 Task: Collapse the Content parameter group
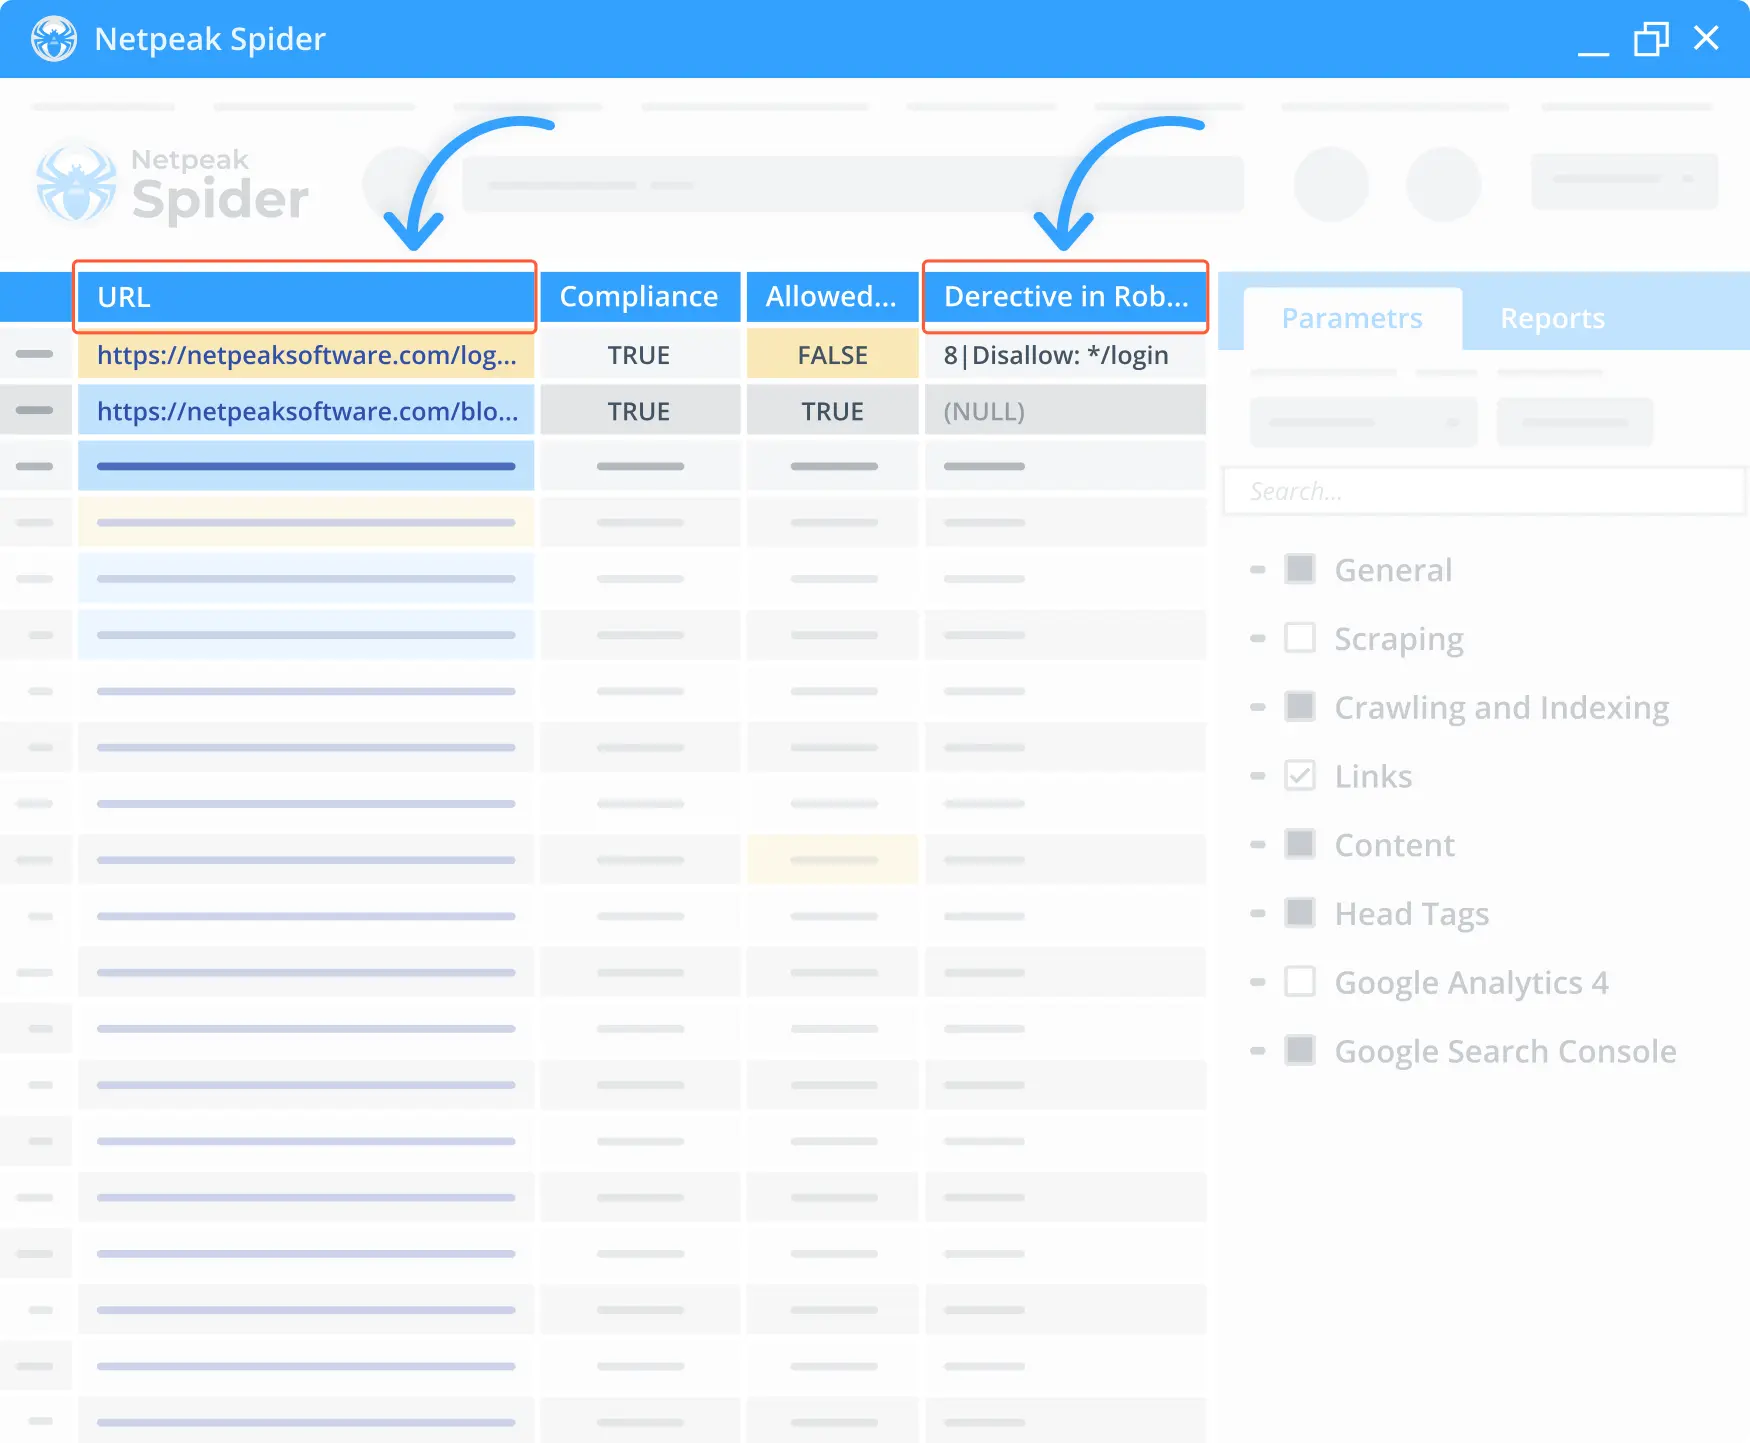coord(1258,845)
